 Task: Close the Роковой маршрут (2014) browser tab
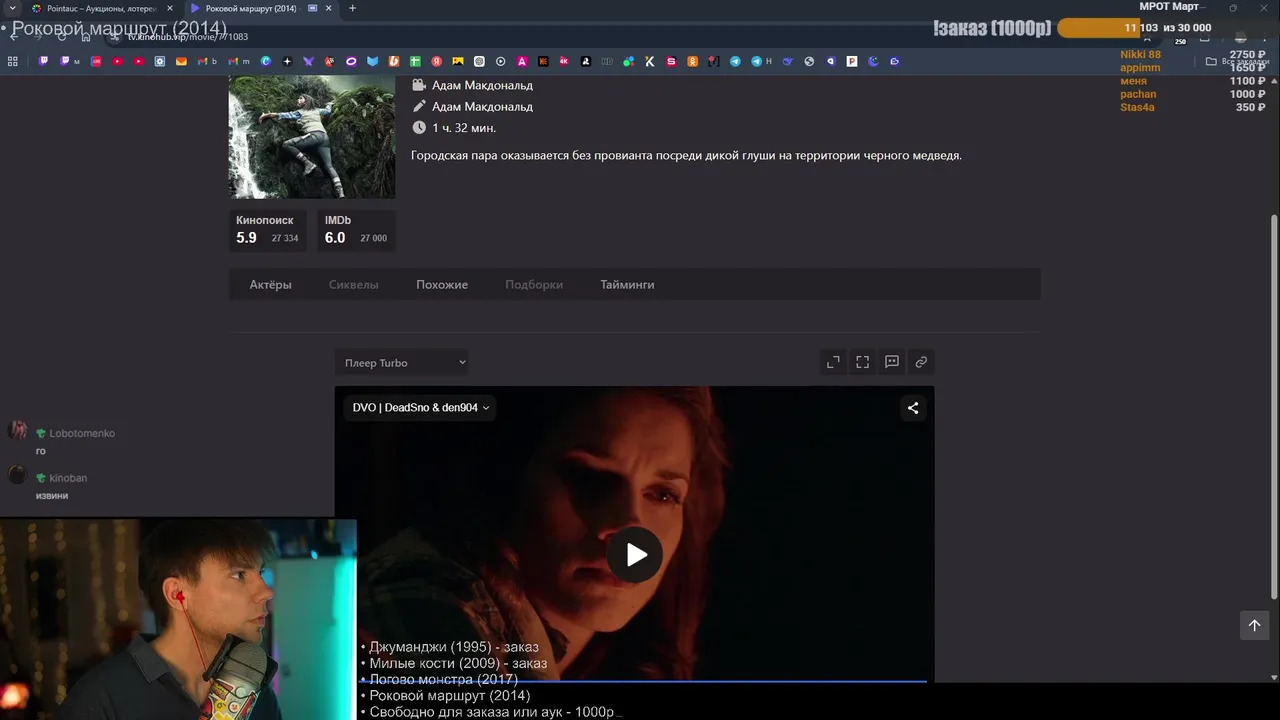coord(330,8)
